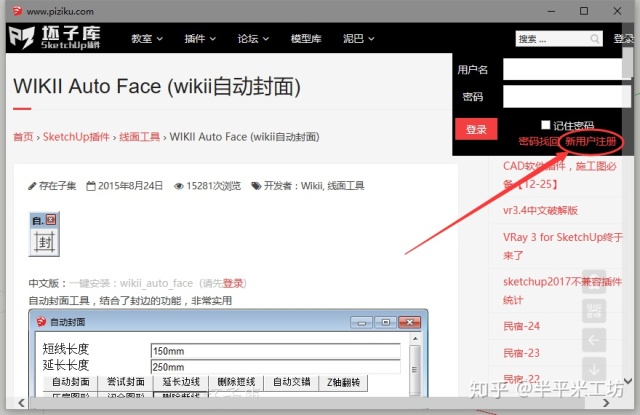Click the eye icon beside 15281次浏览
The image size is (640, 415).
[x=178, y=186]
